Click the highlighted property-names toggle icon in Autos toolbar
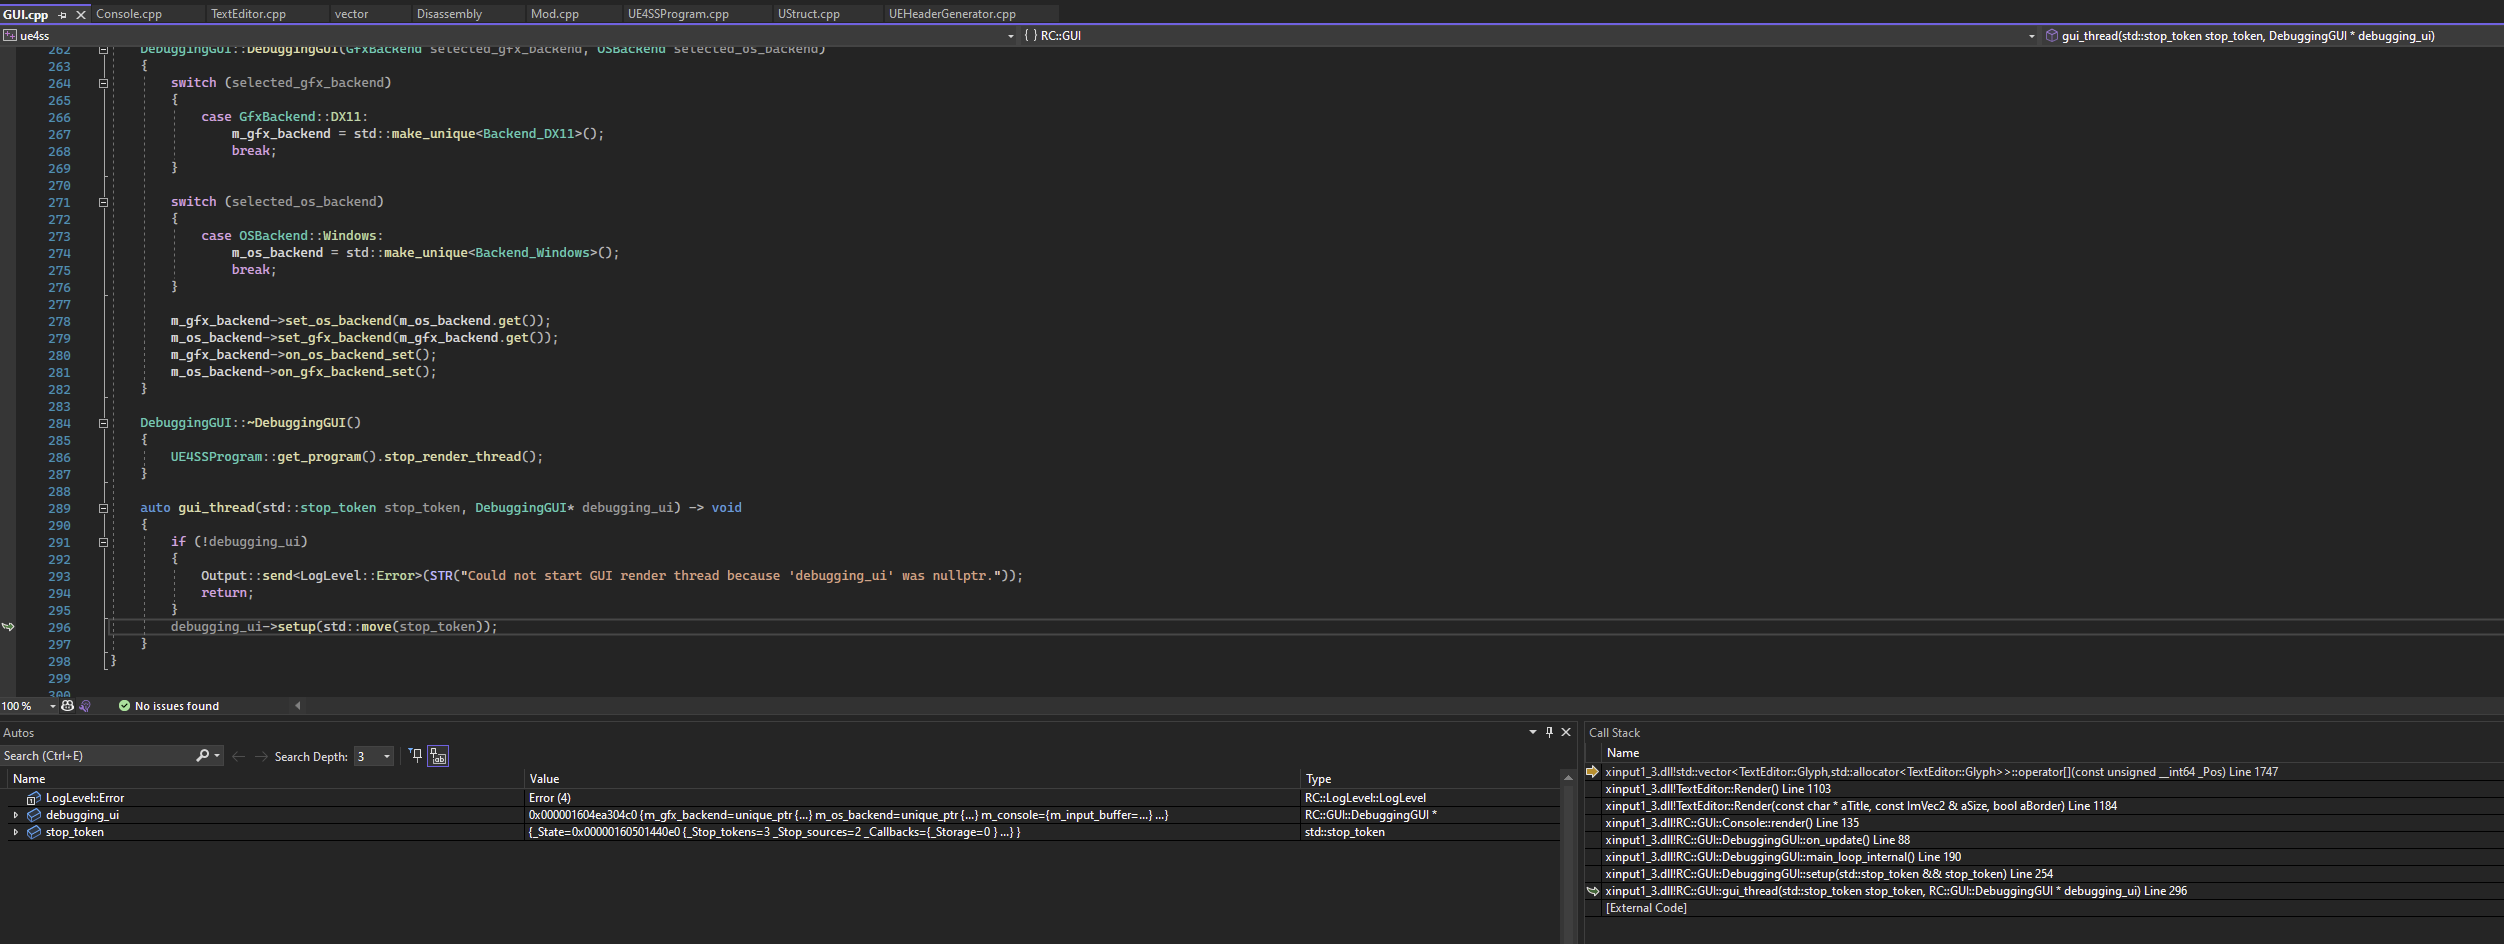The image size is (2504, 944). (438, 757)
